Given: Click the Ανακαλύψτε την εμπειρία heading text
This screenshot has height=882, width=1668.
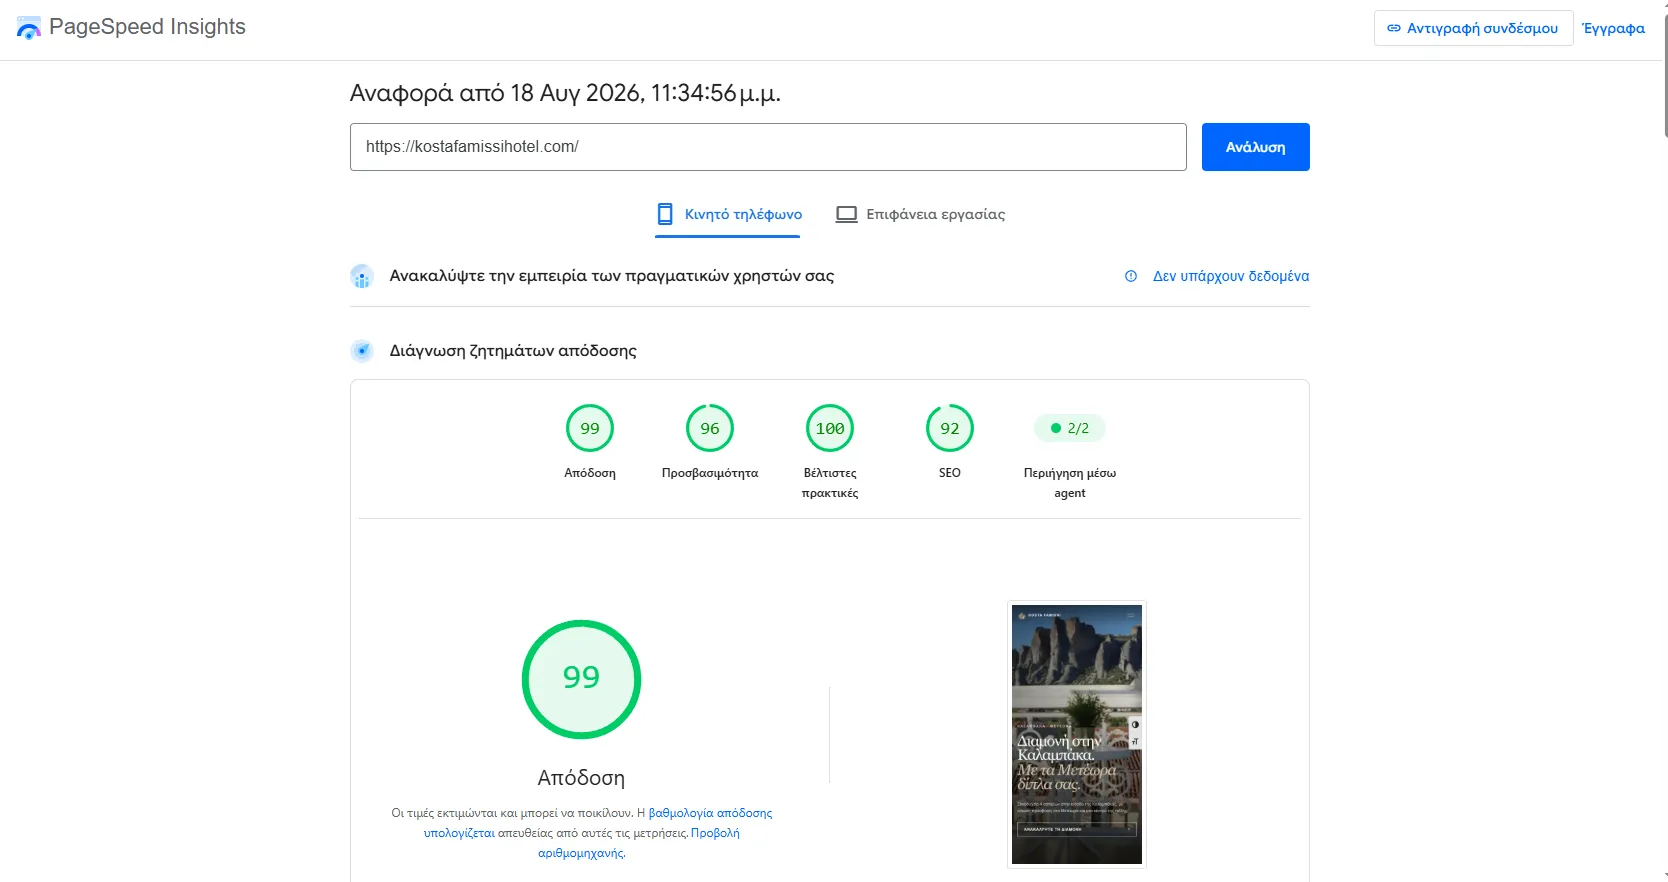Looking at the screenshot, I should click(x=612, y=276).
